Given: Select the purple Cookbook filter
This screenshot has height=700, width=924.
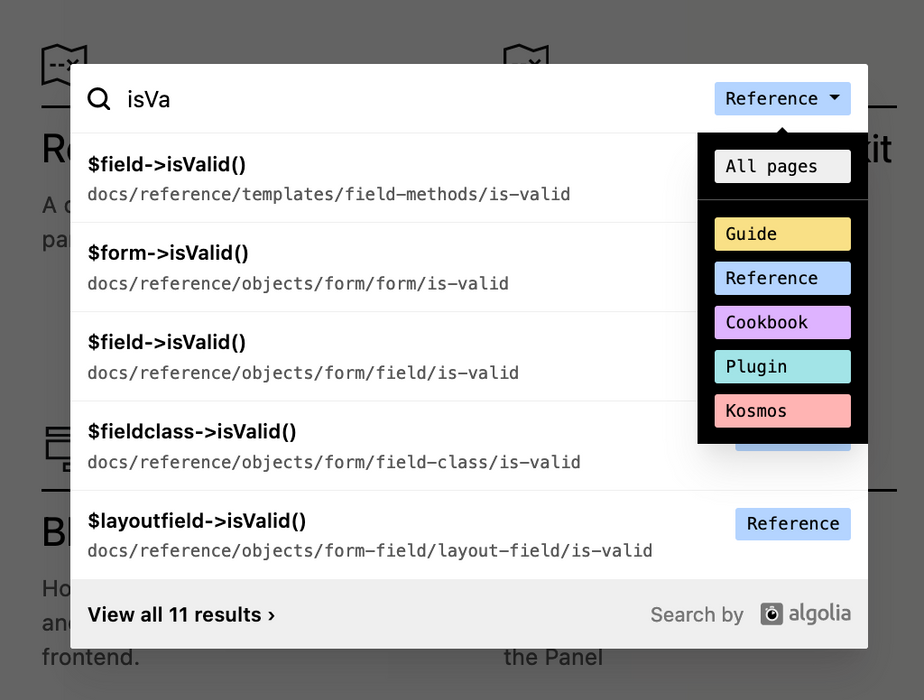Looking at the screenshot, I should (782, 322).
